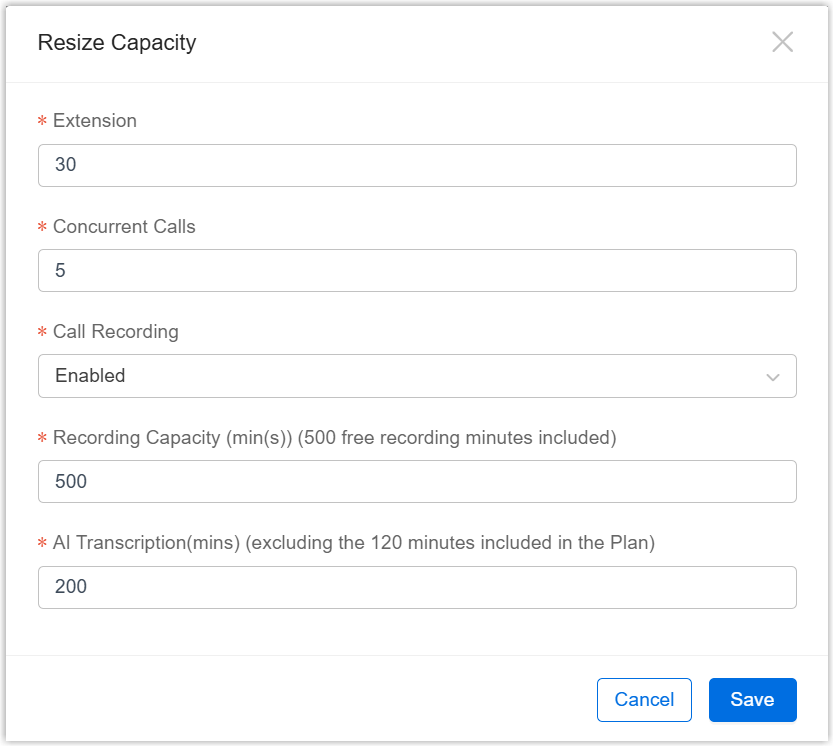Click the Call Recording label
Viewport: 834px width, 747px height.
[x=115, y=332]
